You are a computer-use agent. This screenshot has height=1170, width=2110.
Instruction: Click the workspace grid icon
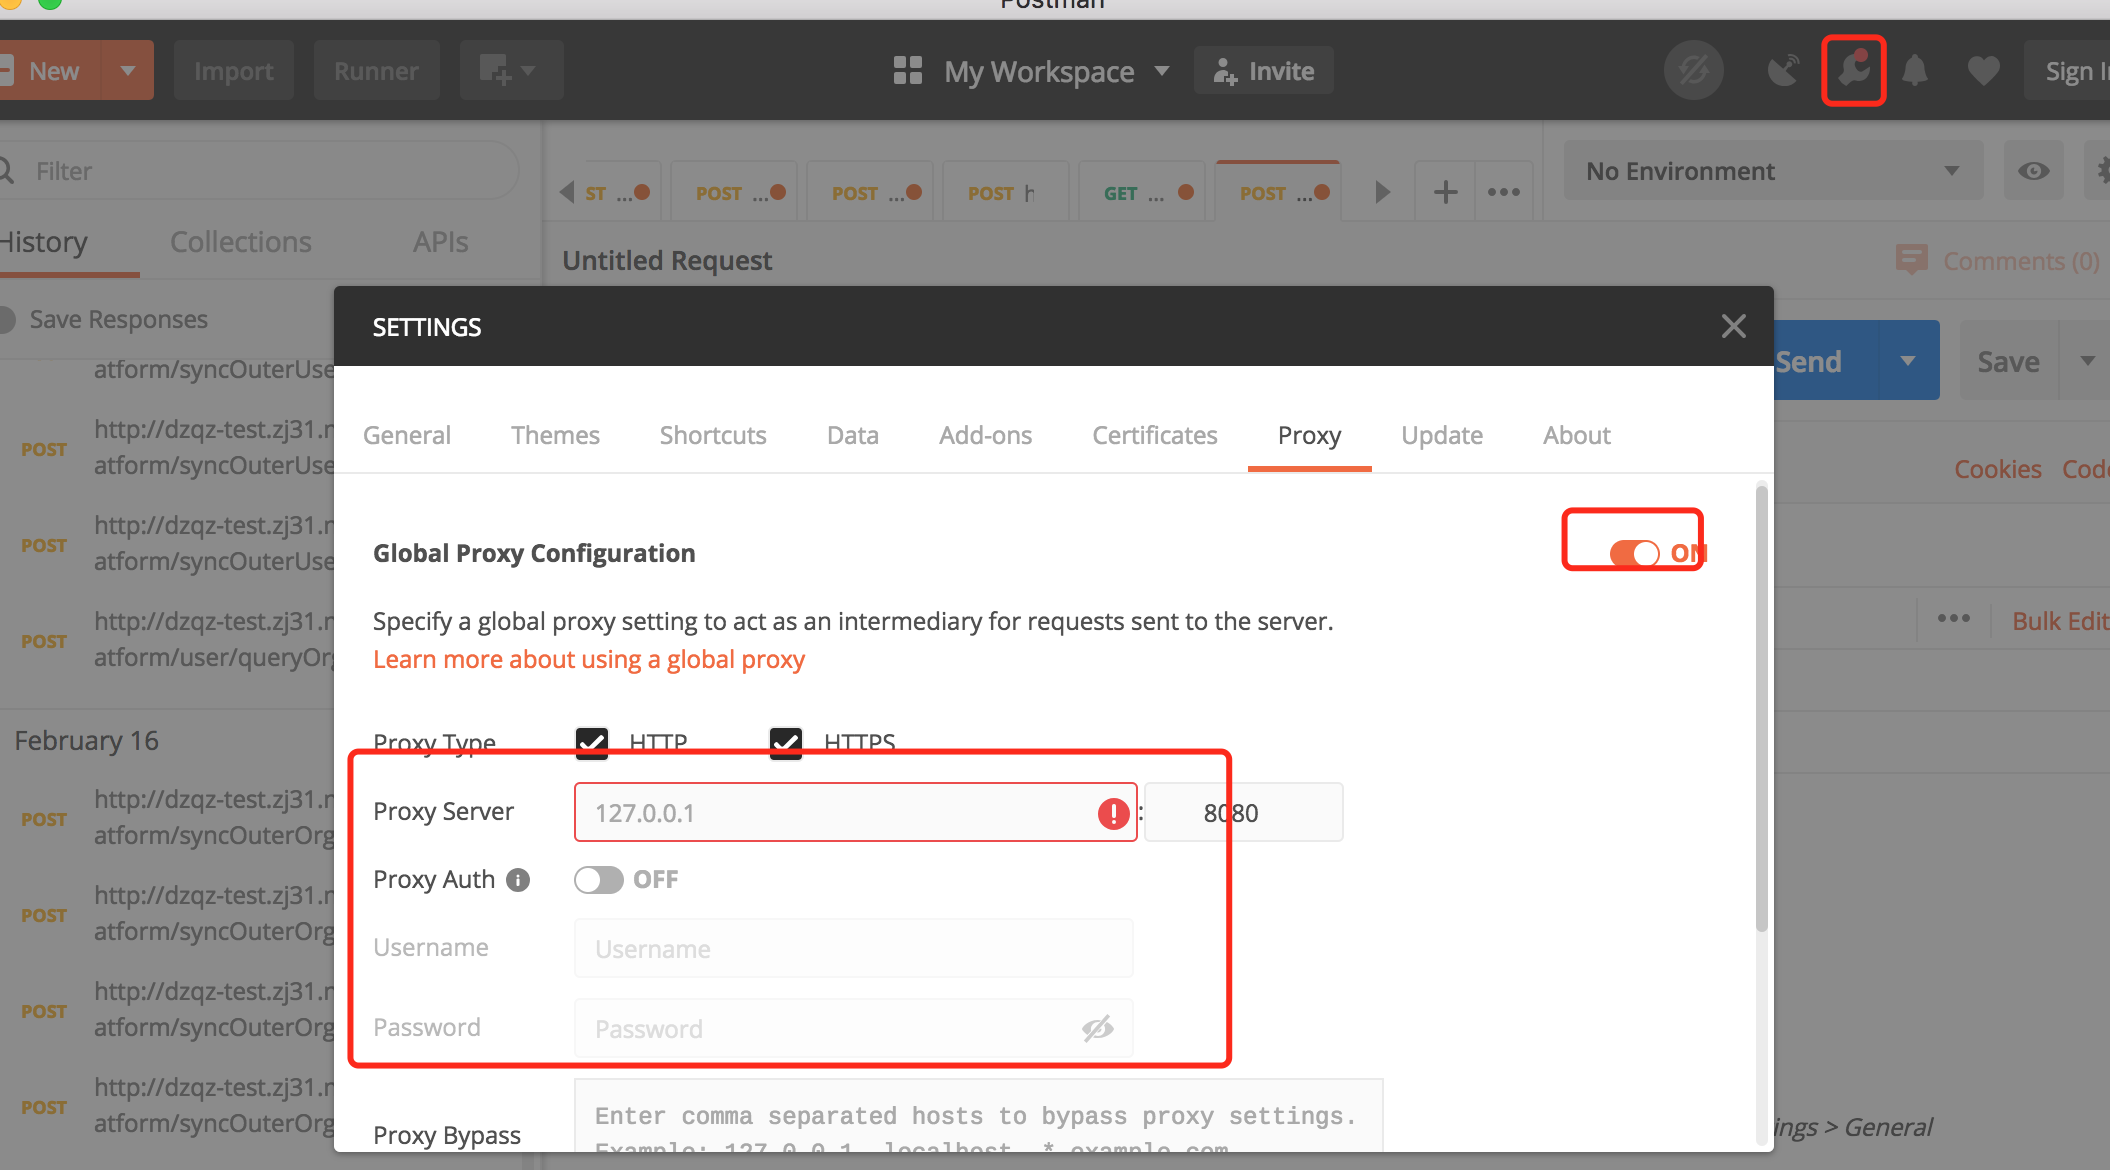point(907,70)
